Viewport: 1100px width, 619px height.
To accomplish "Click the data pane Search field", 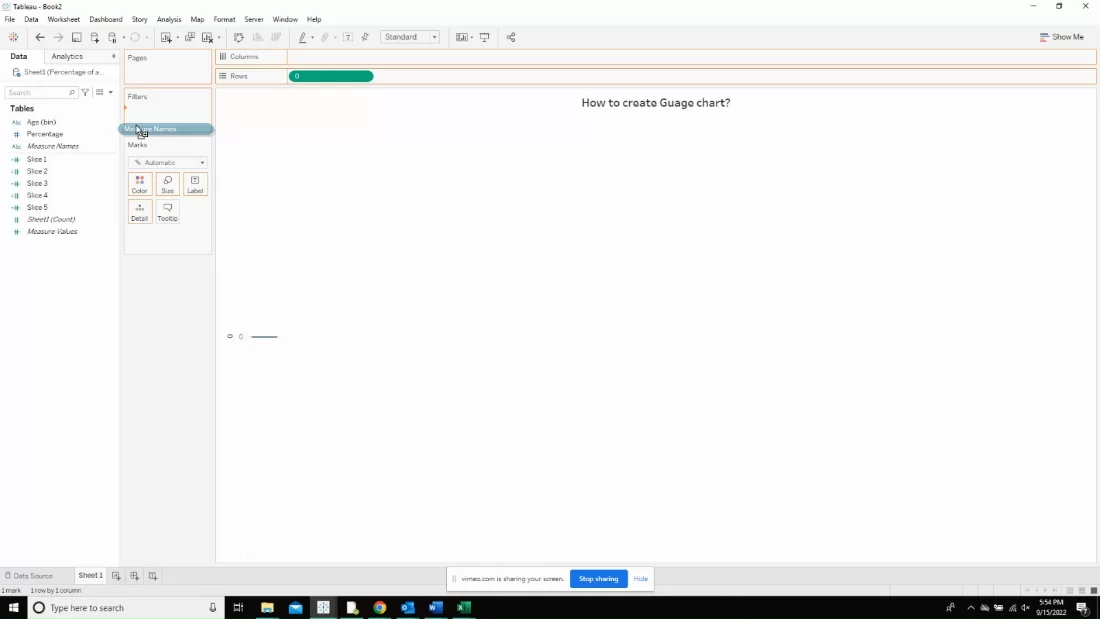I will pyautogui.click(x=41, y=93).
